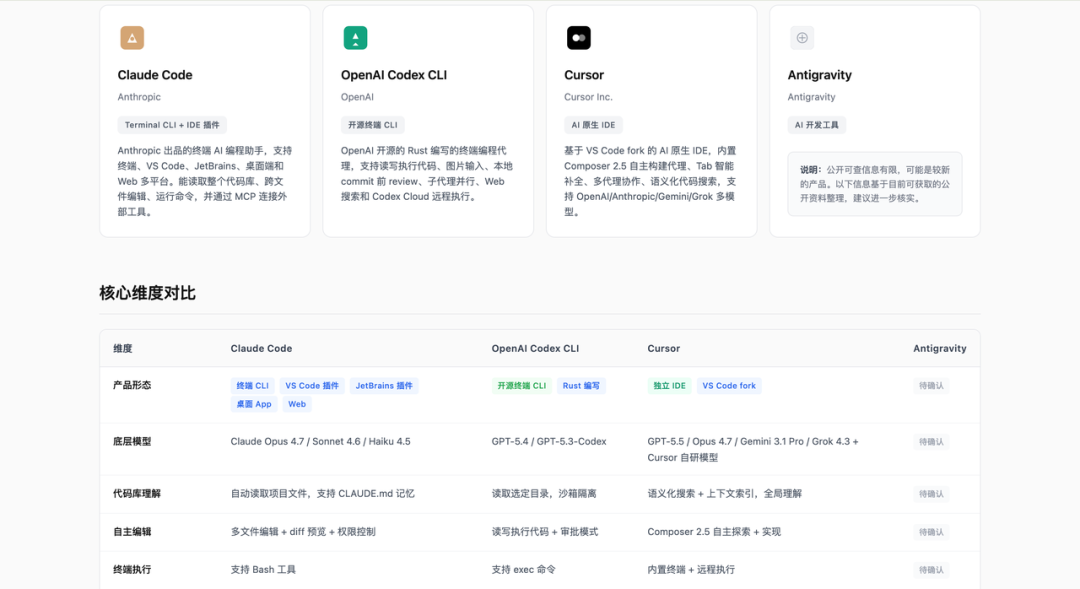Select the Cursor card title
Image resolution: width=1080 pixels, height=589 pixels.
tap(584, 75)
